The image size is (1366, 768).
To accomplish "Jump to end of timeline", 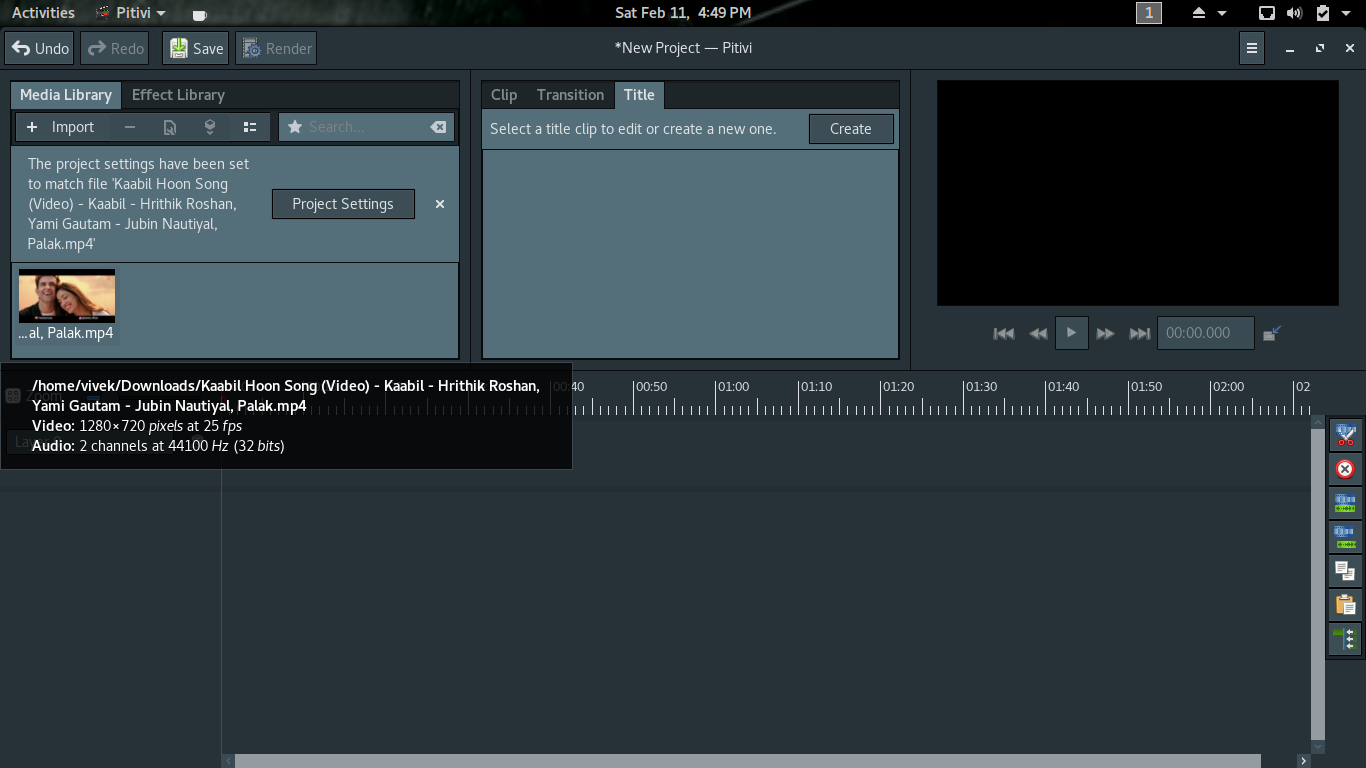I will coord(1139,333).
